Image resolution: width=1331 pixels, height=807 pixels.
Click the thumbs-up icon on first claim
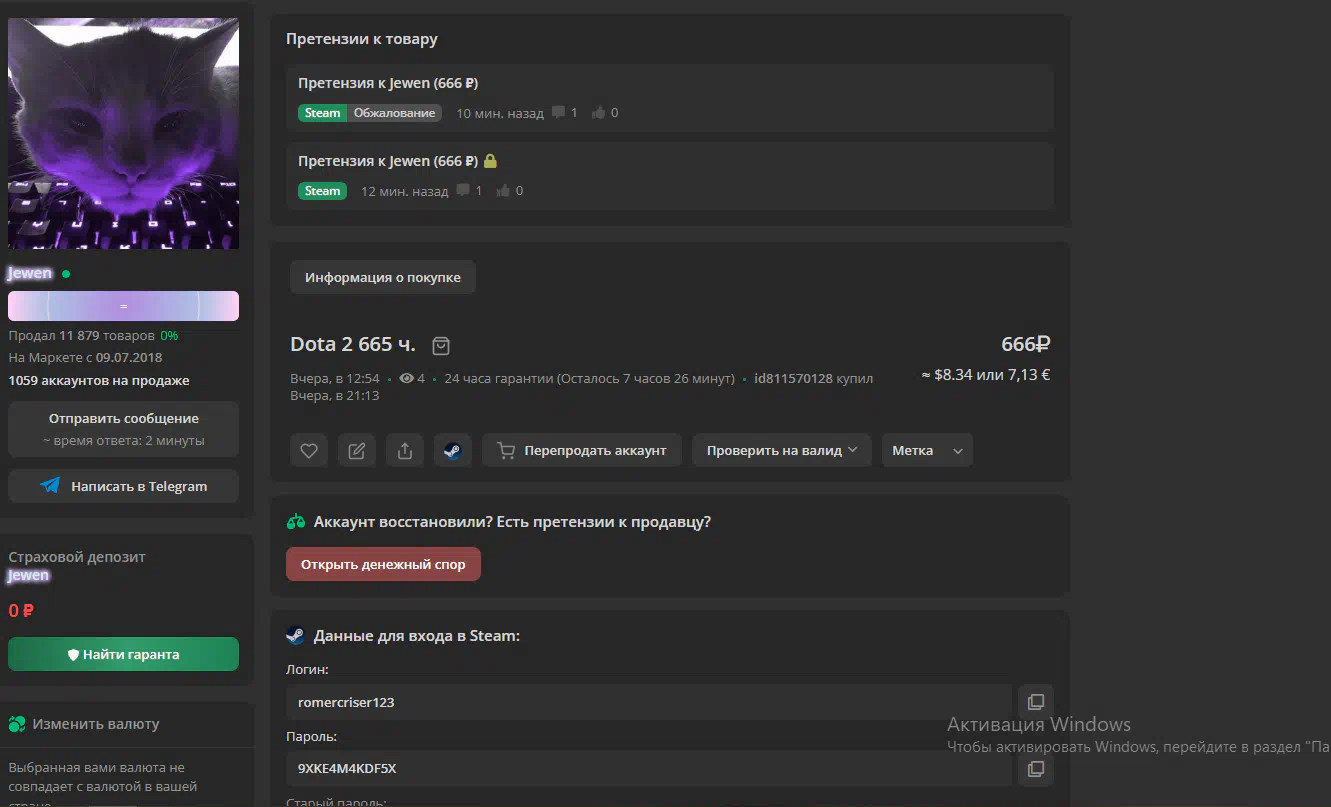point(598,113)
